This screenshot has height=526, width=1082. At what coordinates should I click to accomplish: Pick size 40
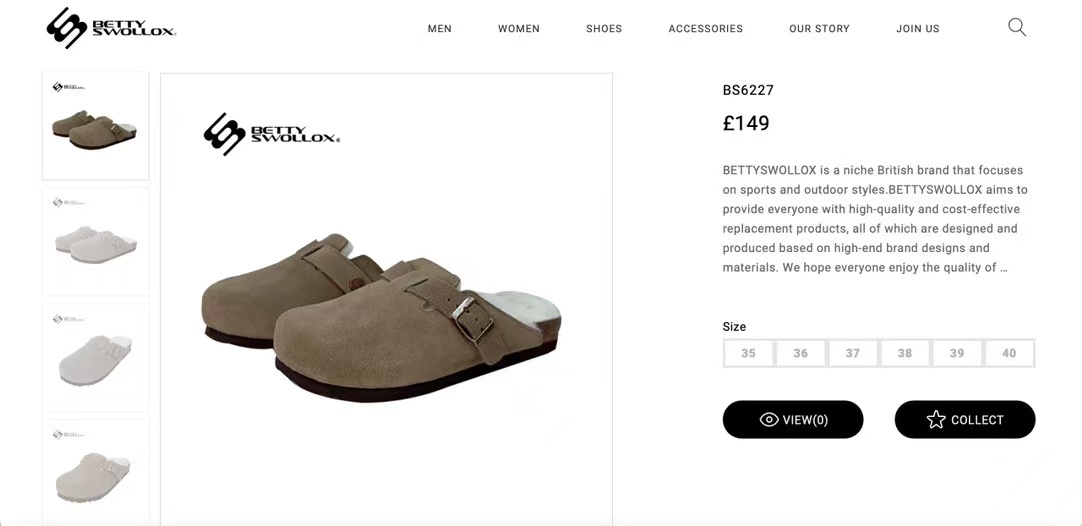pyautogui.click(x=1009, y=353)
